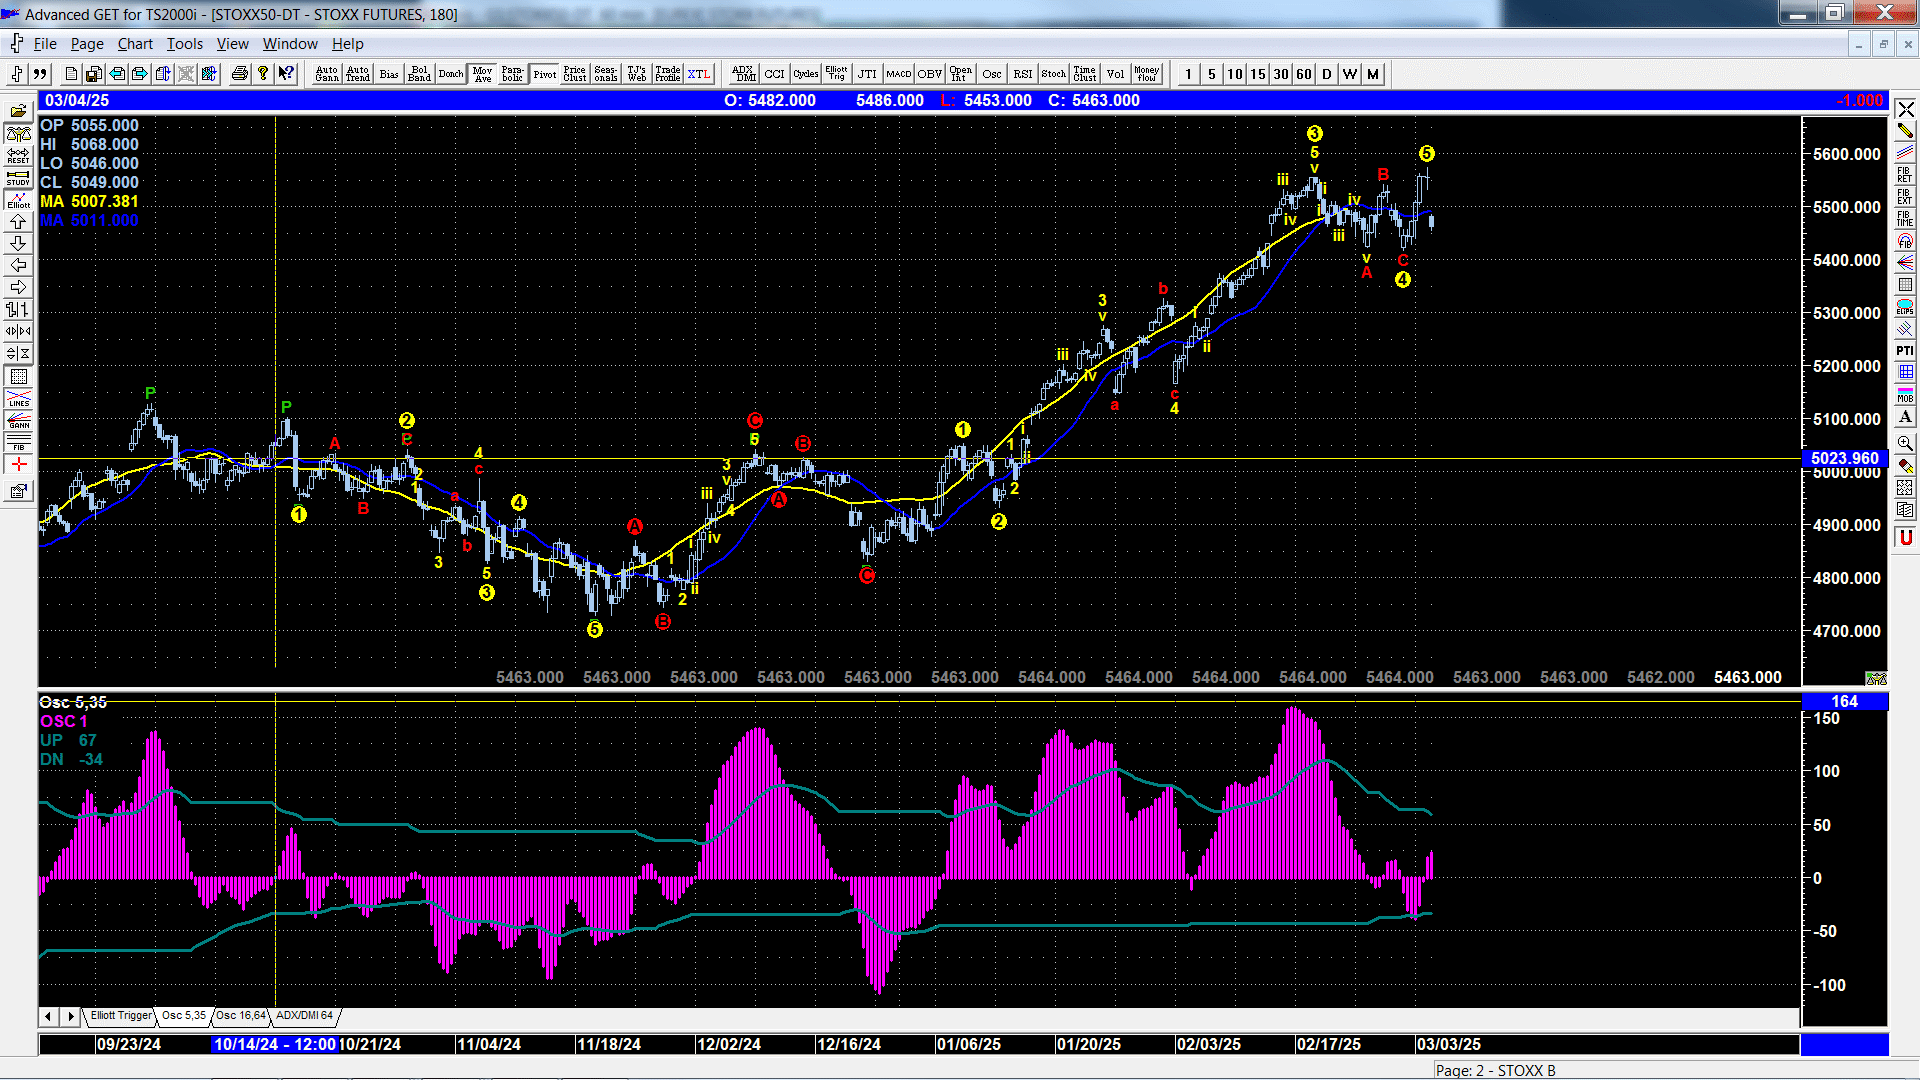Viewport: 1920px width, 1080px height.
Task: Click the red crosshair cursor icon
Action: [x=18, y=465]
